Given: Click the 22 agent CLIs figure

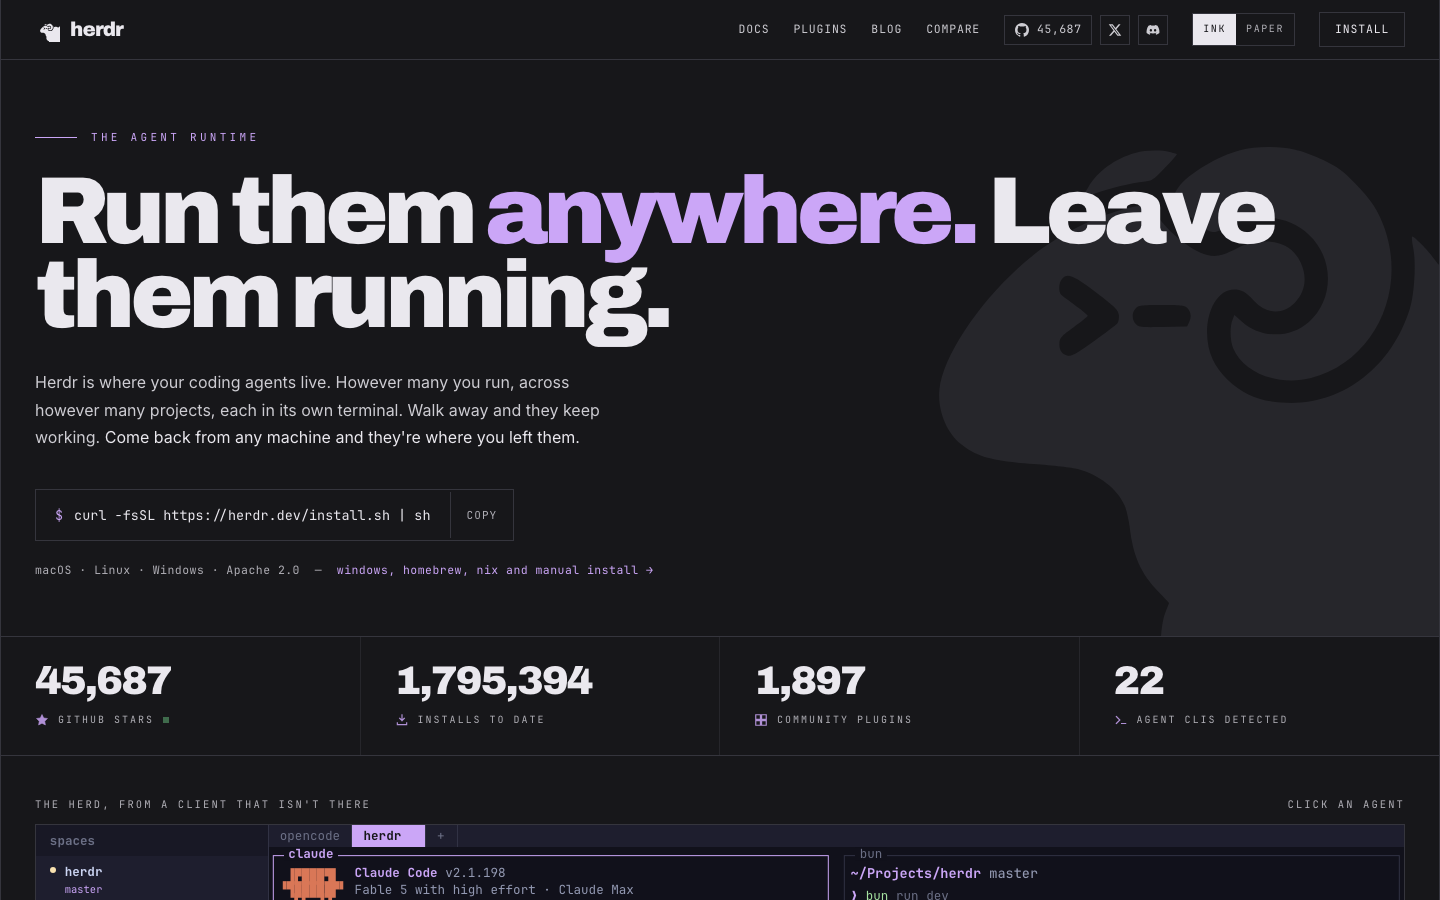Looking at the screenshot, I should [x=1139, y=681].
